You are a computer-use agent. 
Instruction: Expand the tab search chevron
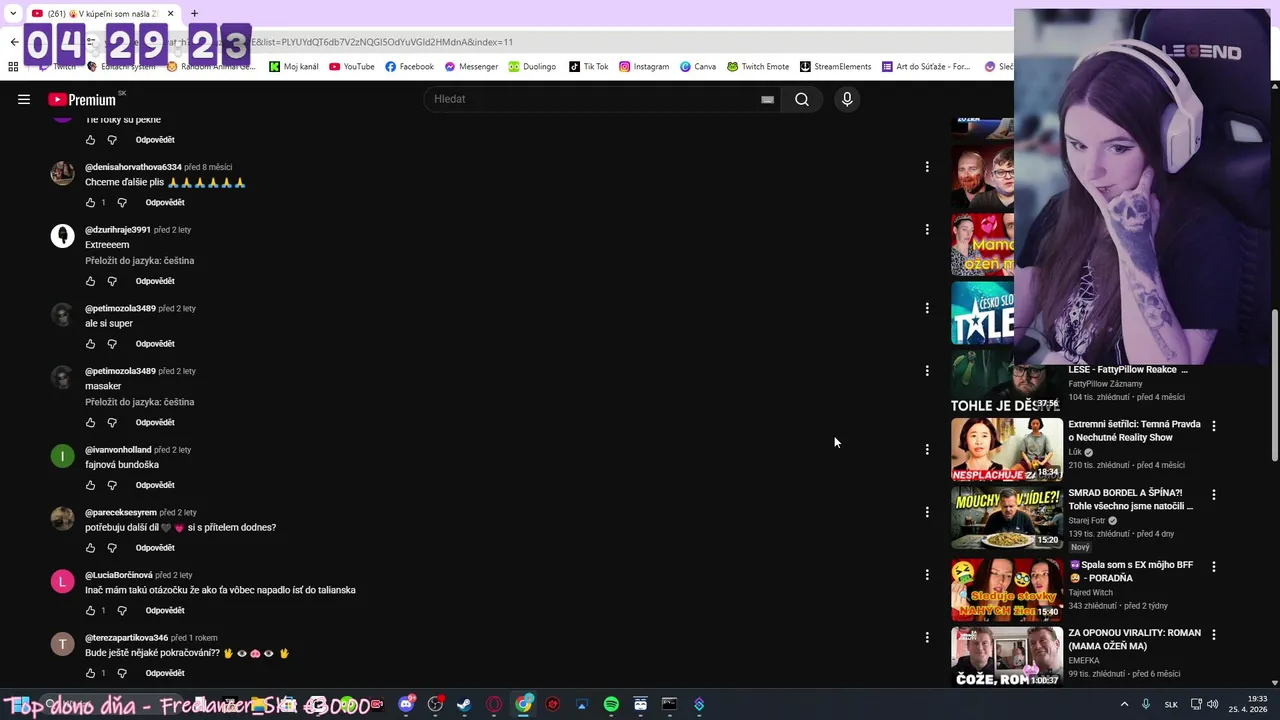[13, 13]
